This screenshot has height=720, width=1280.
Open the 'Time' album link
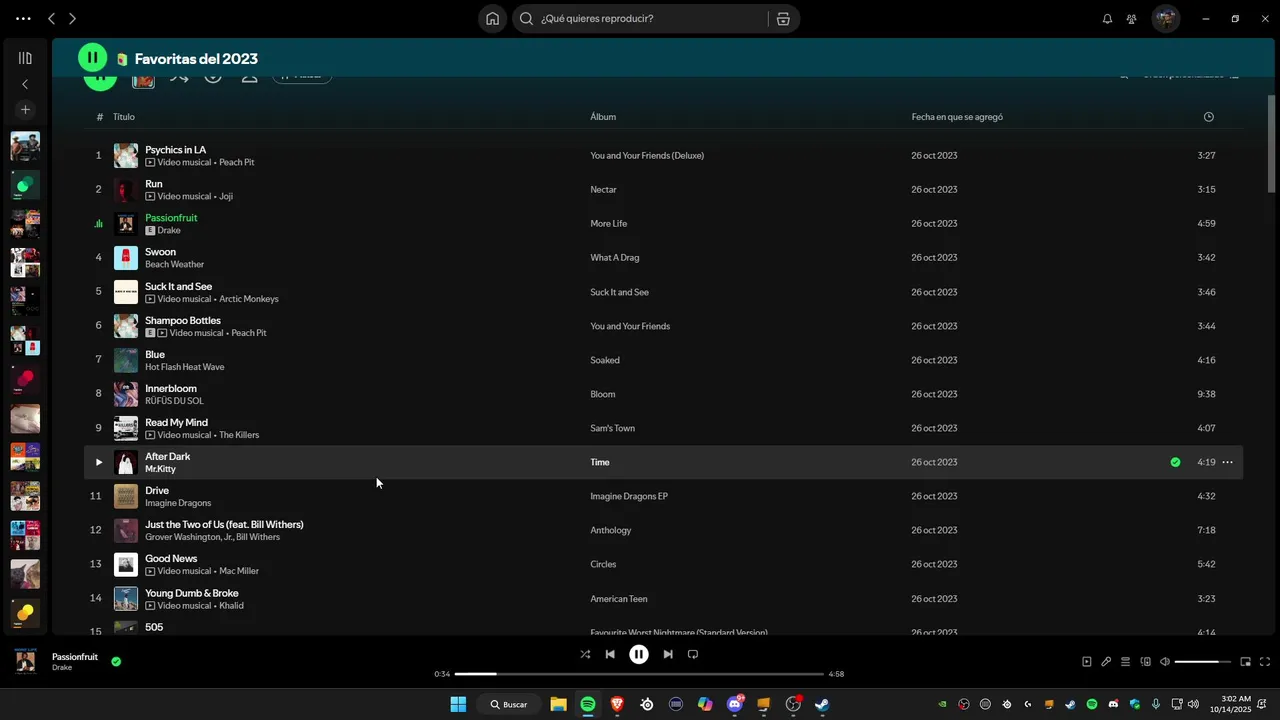(x=600, y=462)
